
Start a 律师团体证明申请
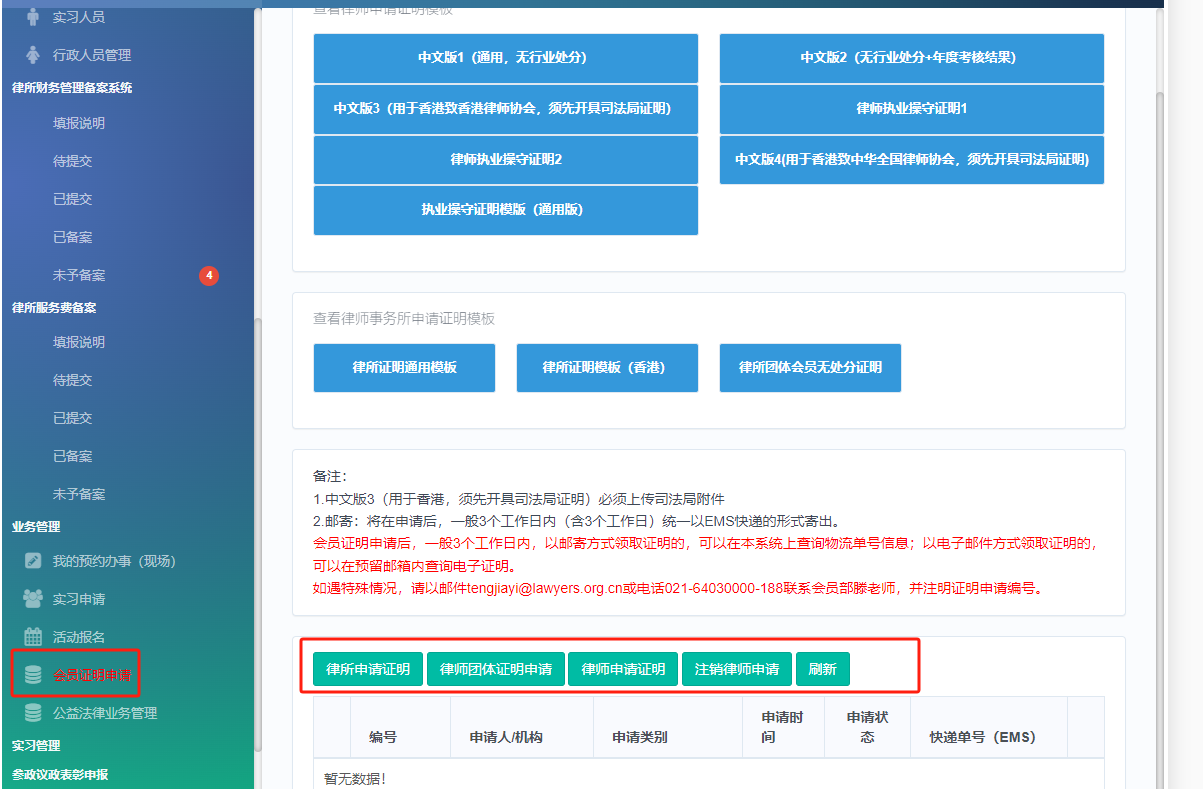(x=496, y=669)
